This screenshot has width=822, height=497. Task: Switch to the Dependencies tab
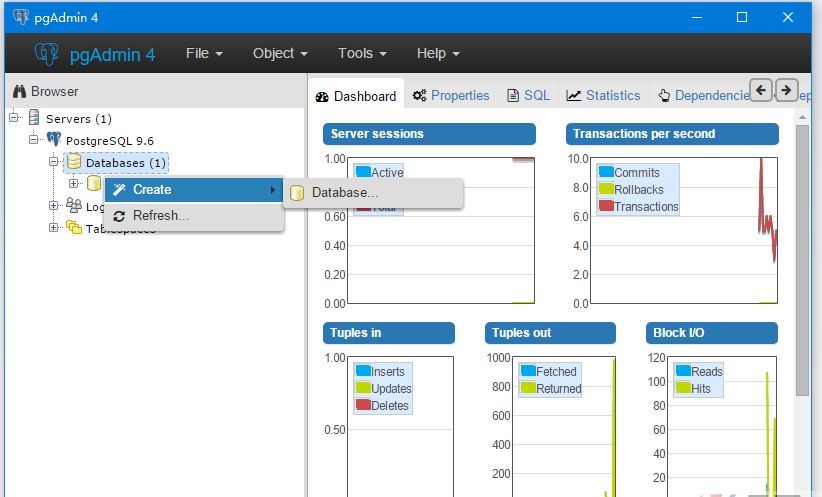coord(704,95)
